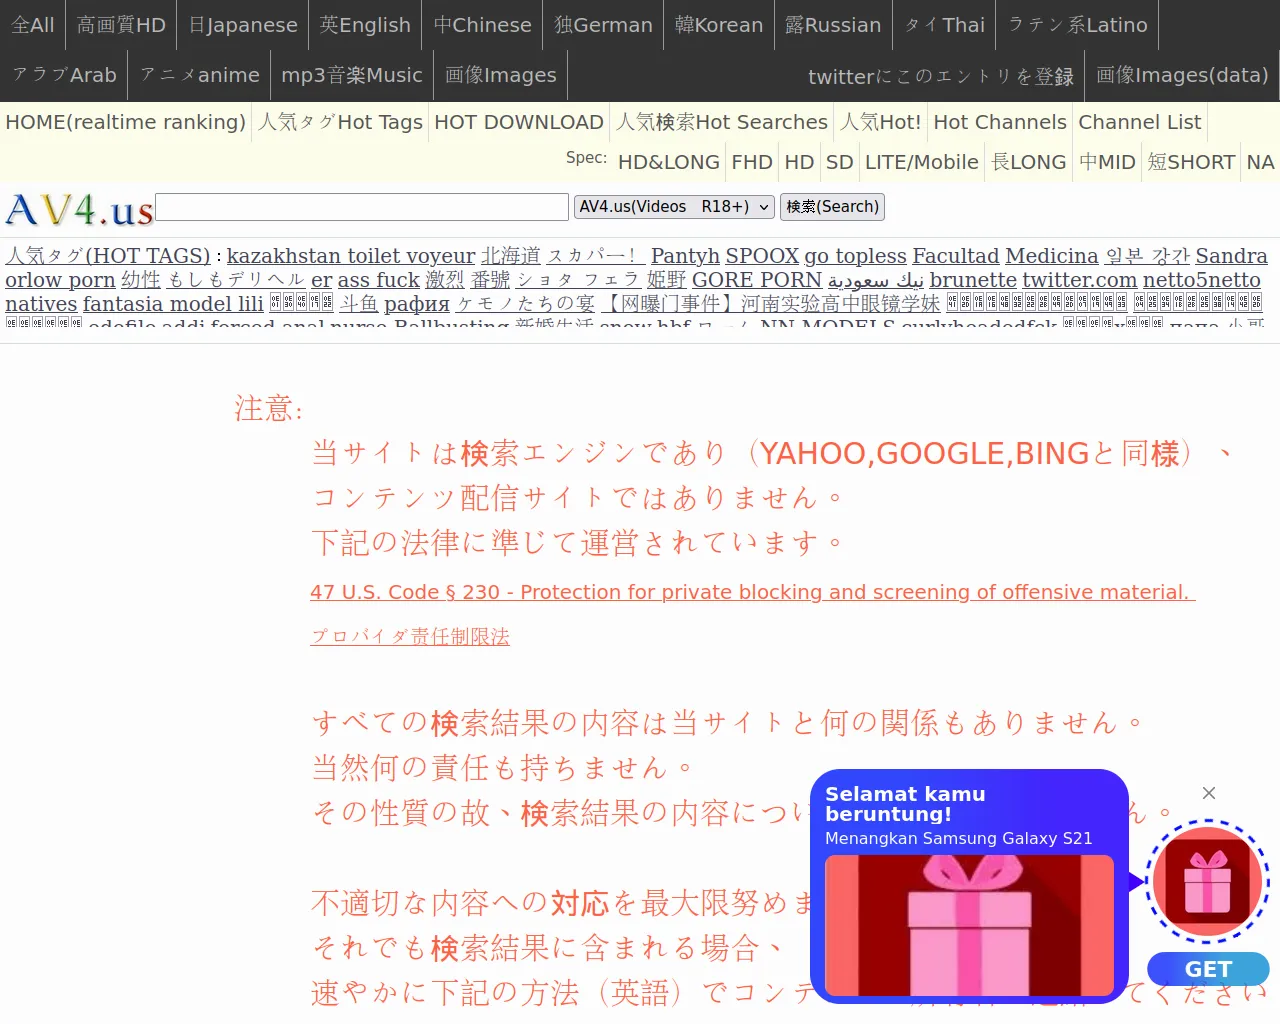Screen dimensions: 1280x1024
Task: Click the Hot Channels navigation link
Action: (x=999, y=122)
